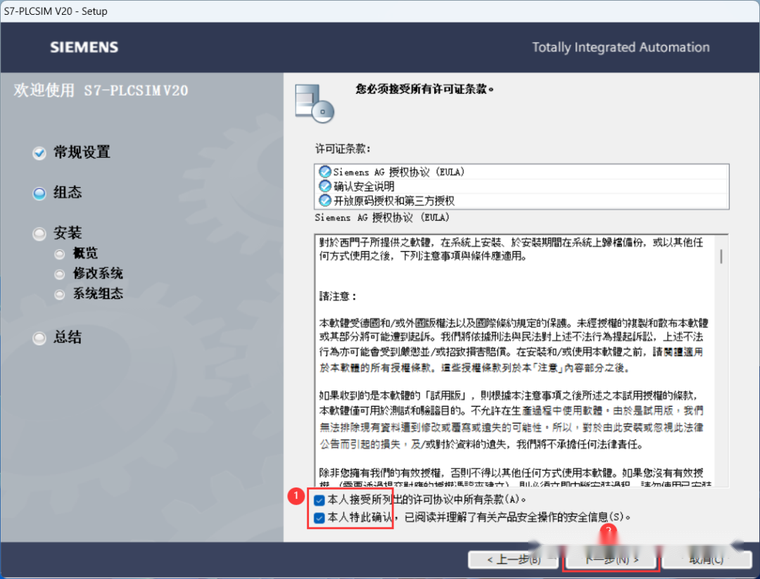Click the Totally Integrated Automation text
Screen dimensions: 760x579
pyautogui.click(x=621, y=47)
